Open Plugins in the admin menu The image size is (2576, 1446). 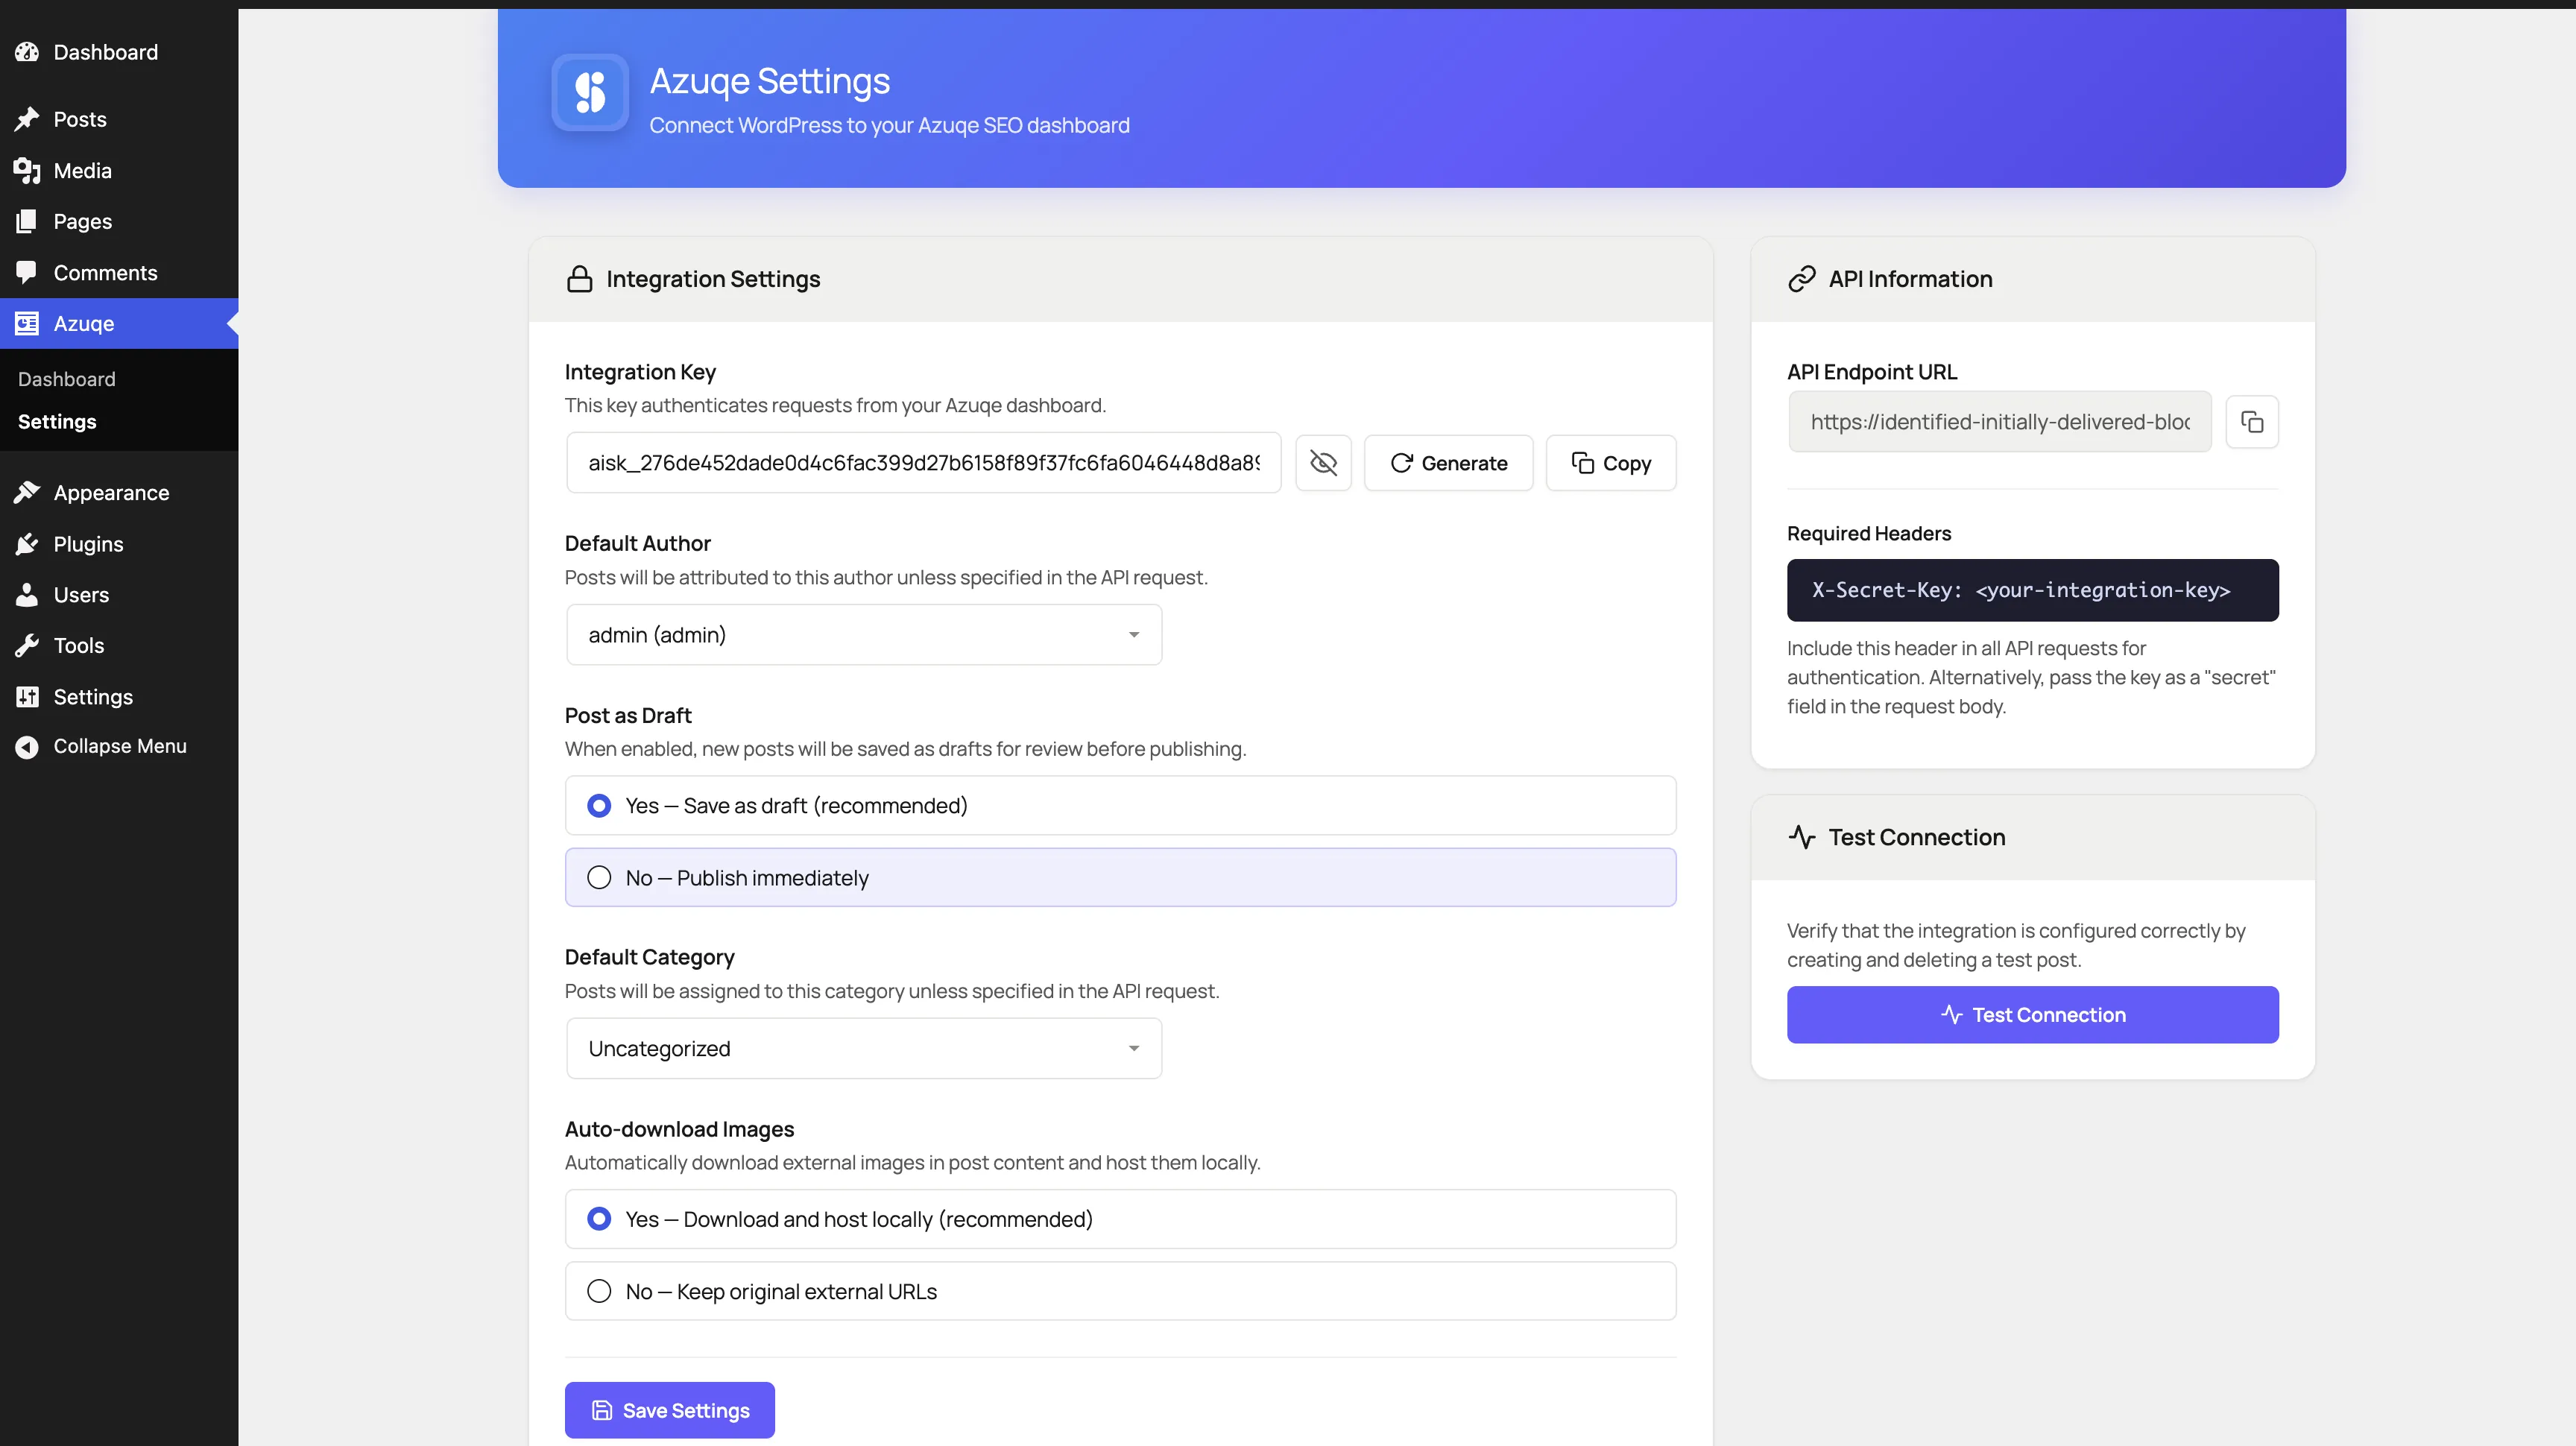[x=119, y=544]
